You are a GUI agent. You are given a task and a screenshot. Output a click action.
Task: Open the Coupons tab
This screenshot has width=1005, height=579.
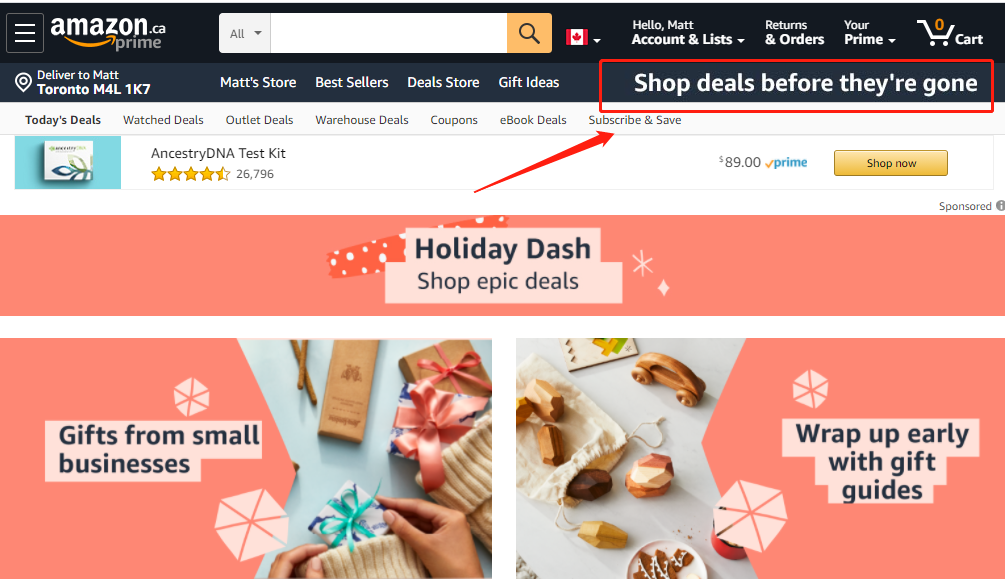454,120
